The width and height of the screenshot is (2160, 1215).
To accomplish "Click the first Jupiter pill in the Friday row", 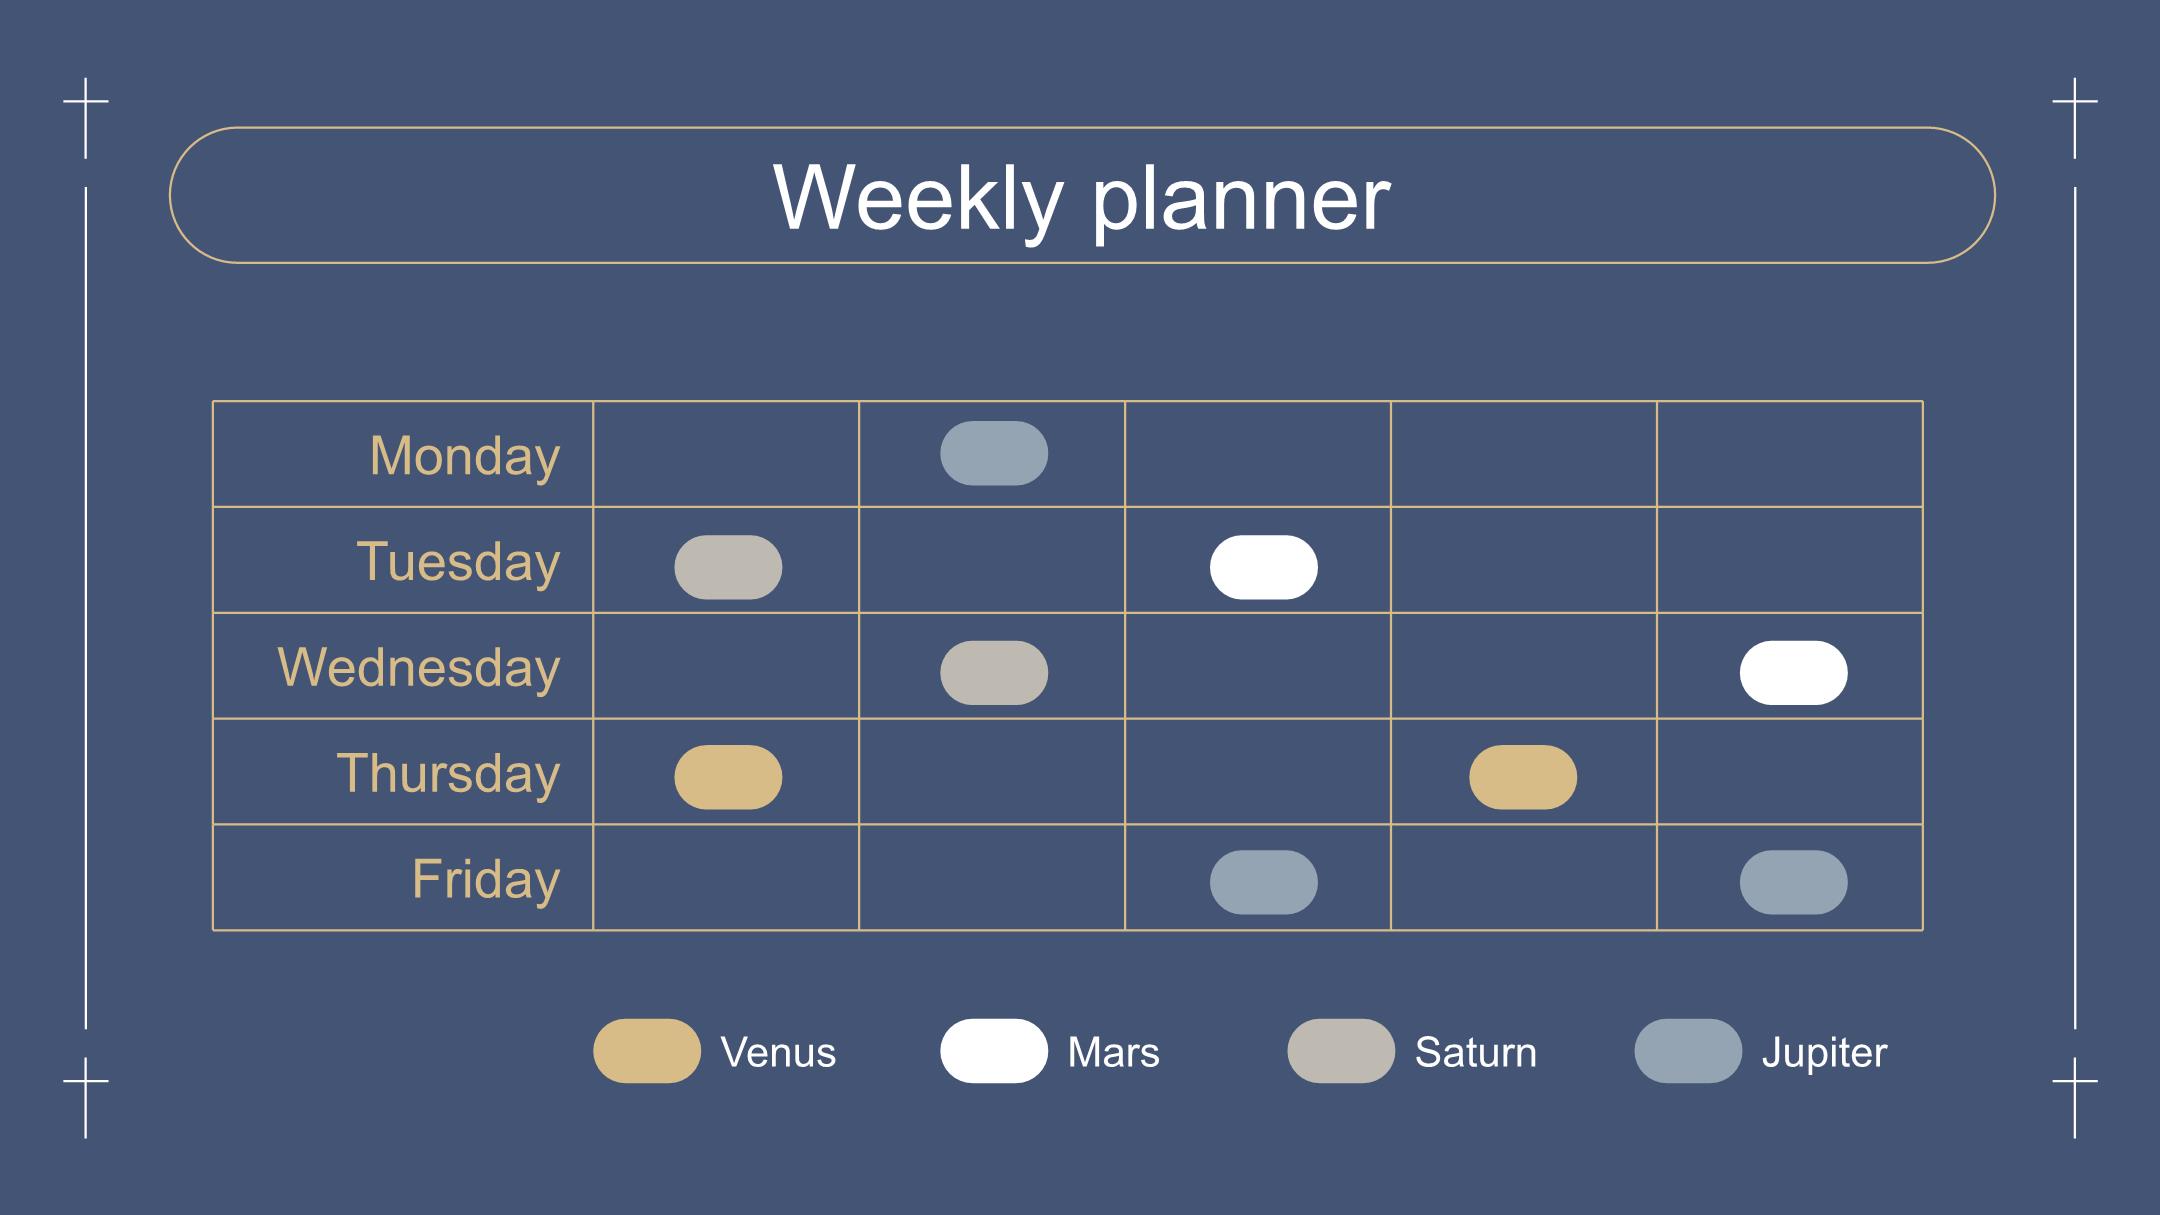I will [x=1264, y=882].
